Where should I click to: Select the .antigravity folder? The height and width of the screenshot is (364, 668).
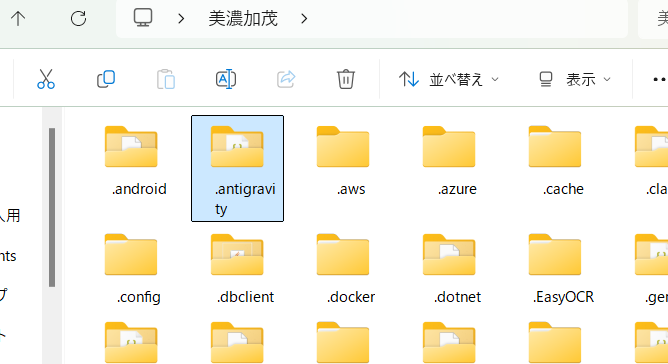coord(237,168)
